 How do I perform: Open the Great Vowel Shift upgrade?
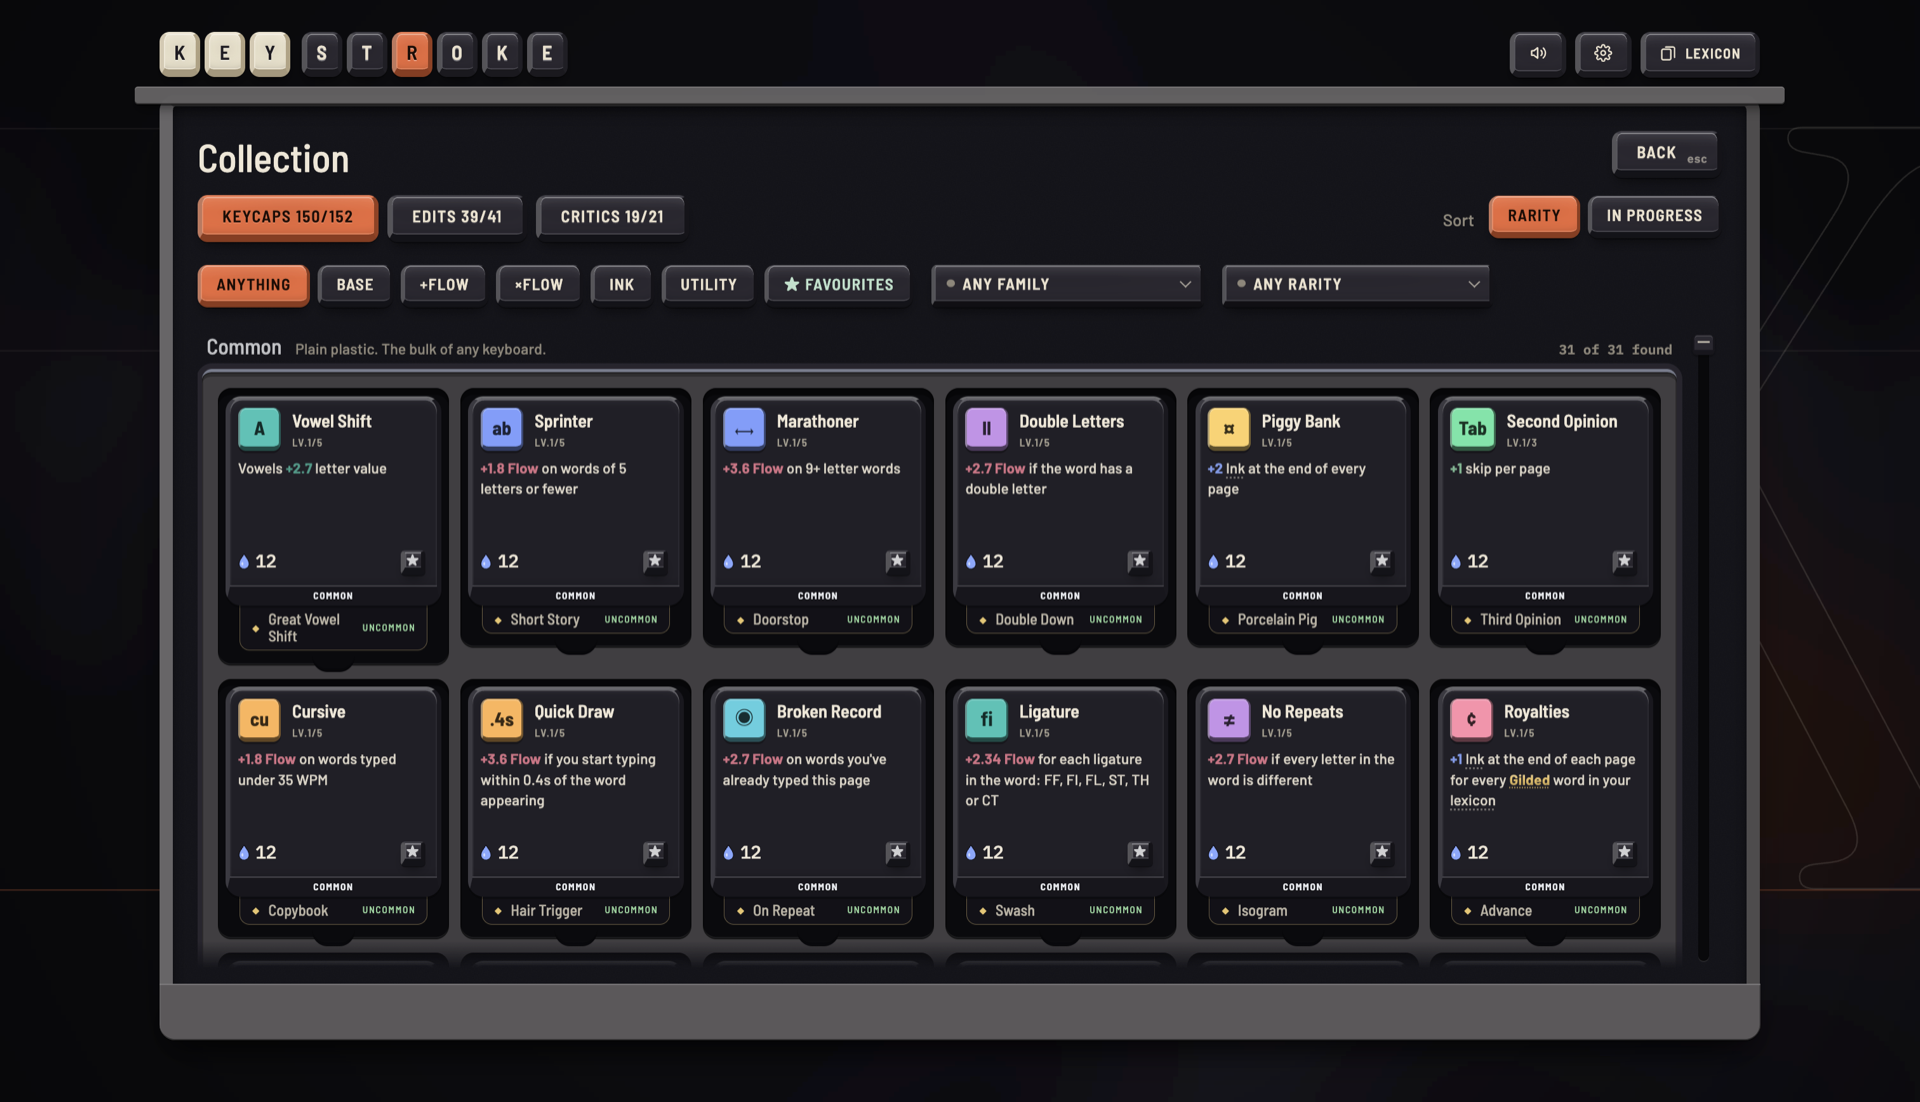pyautogui.click(x=333, y=628)
